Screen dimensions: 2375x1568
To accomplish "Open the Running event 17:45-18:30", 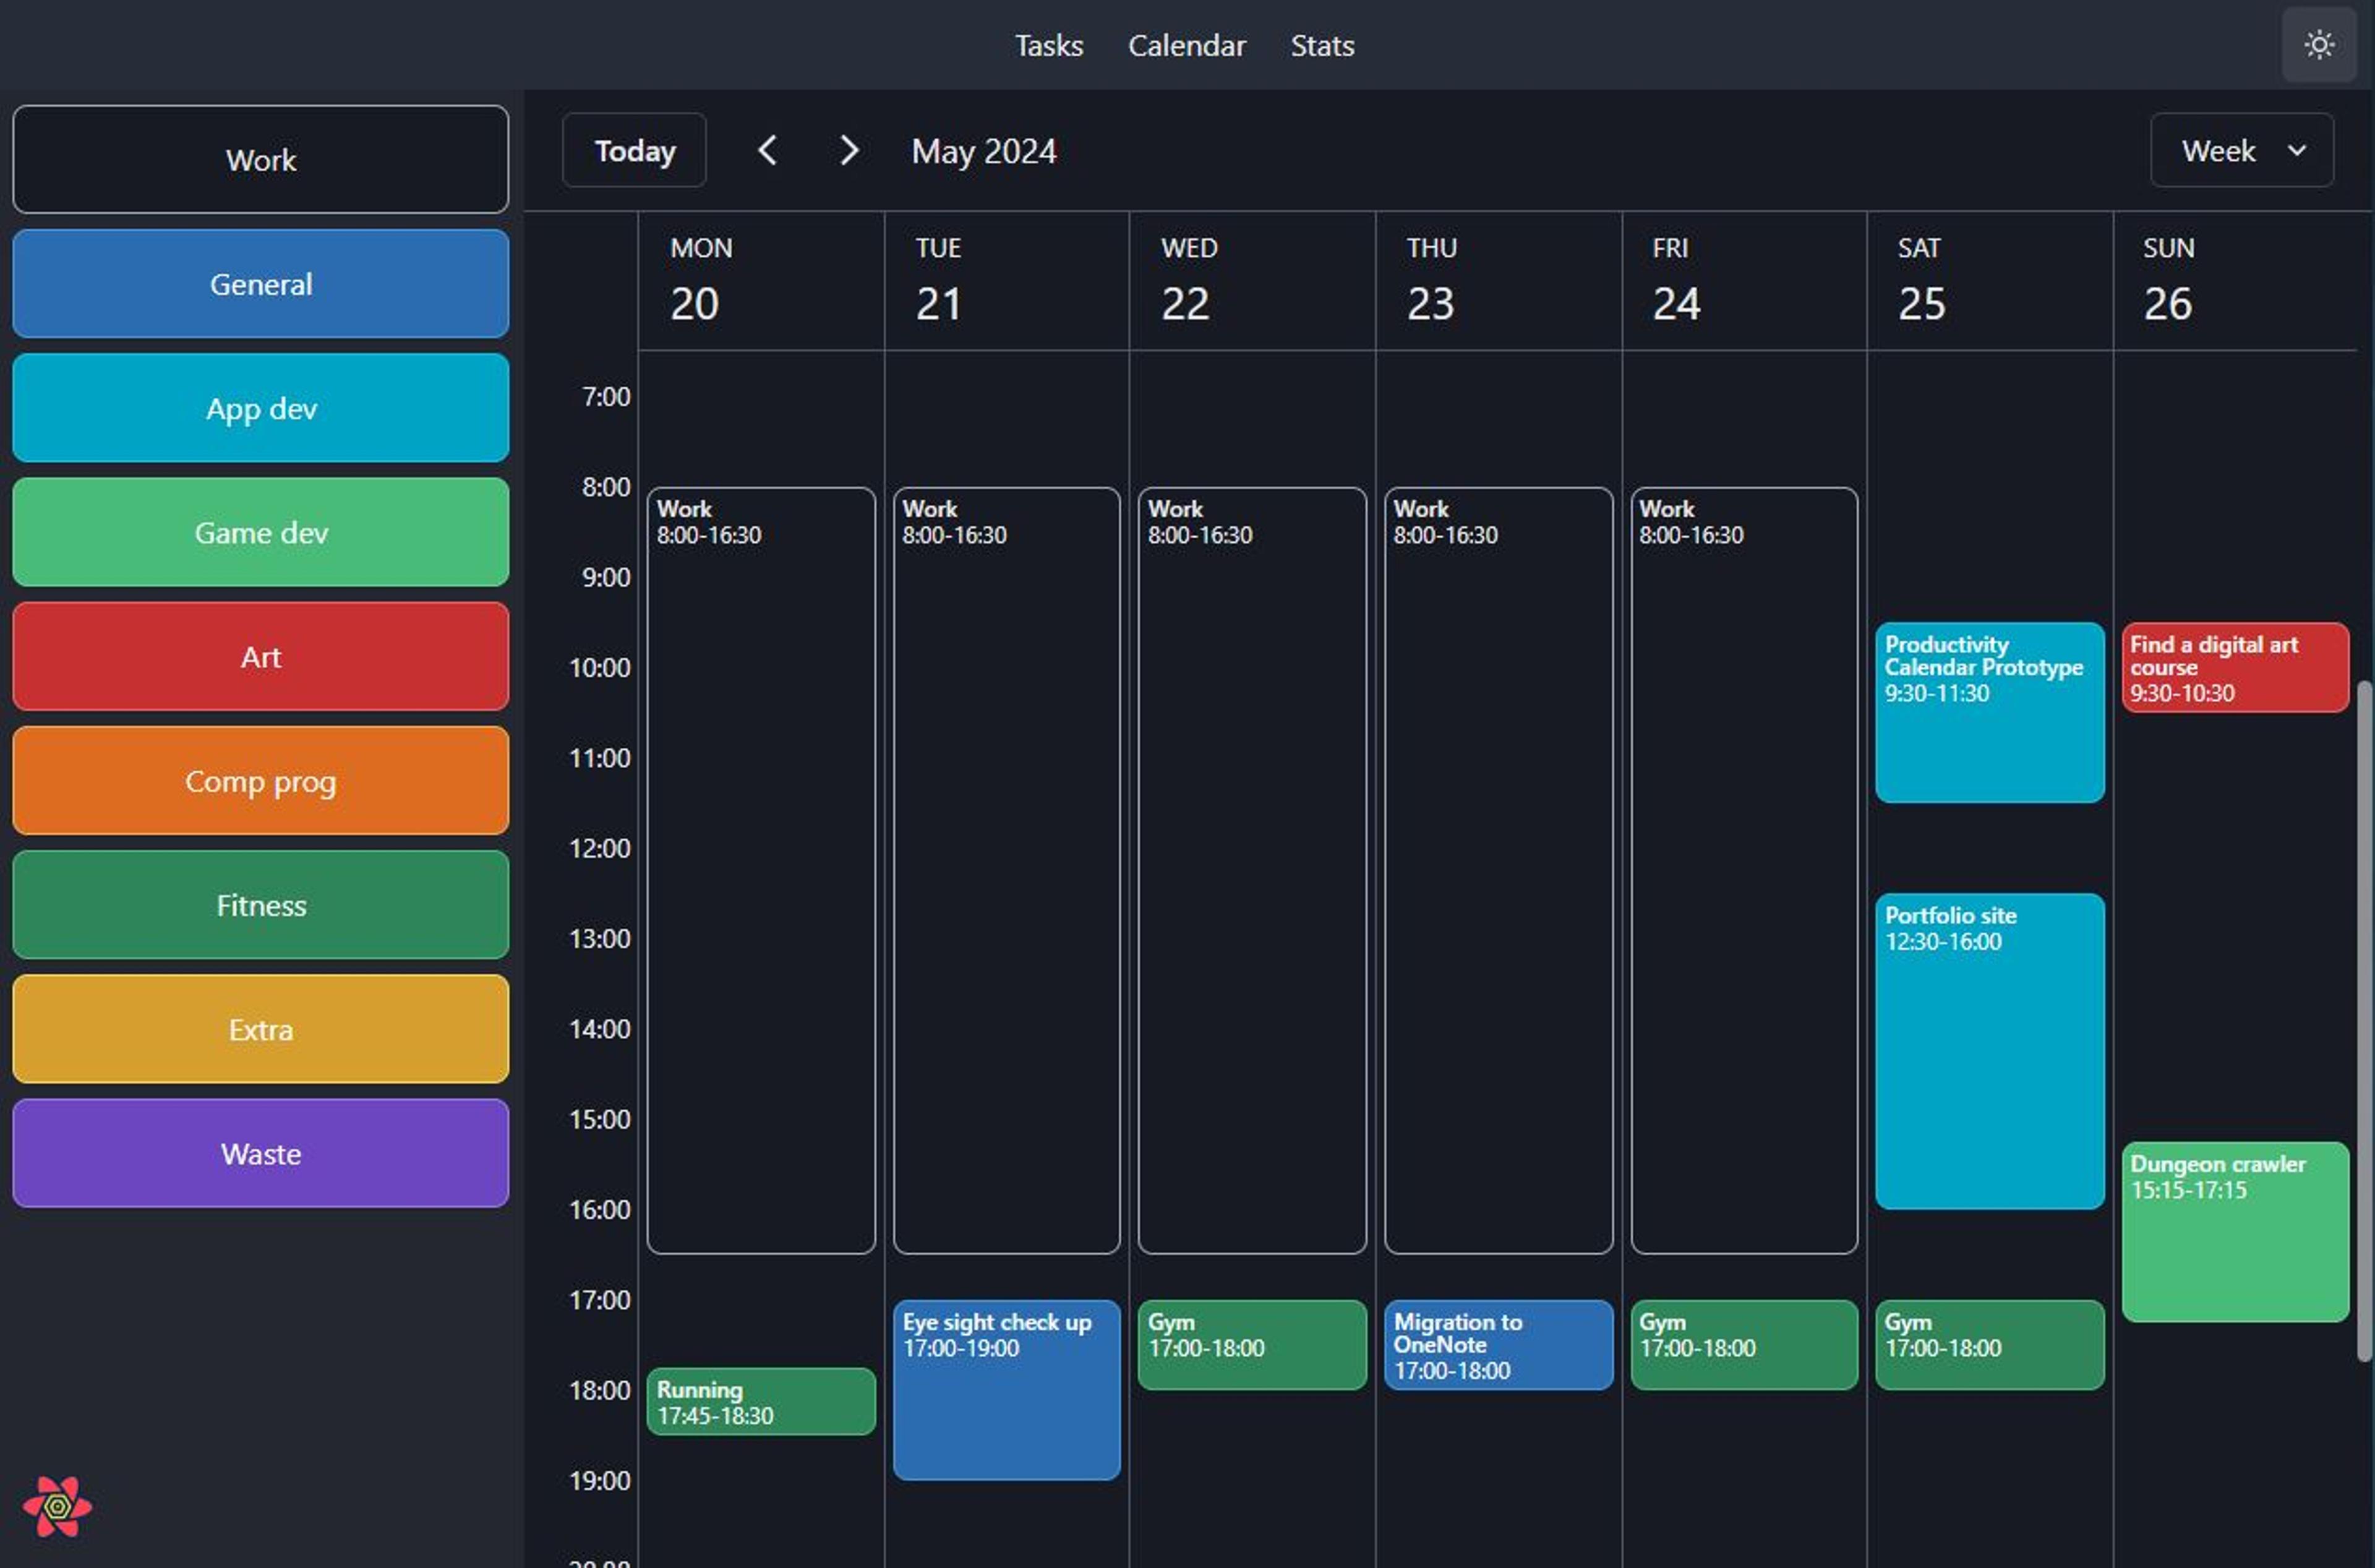I will 761,1402.
